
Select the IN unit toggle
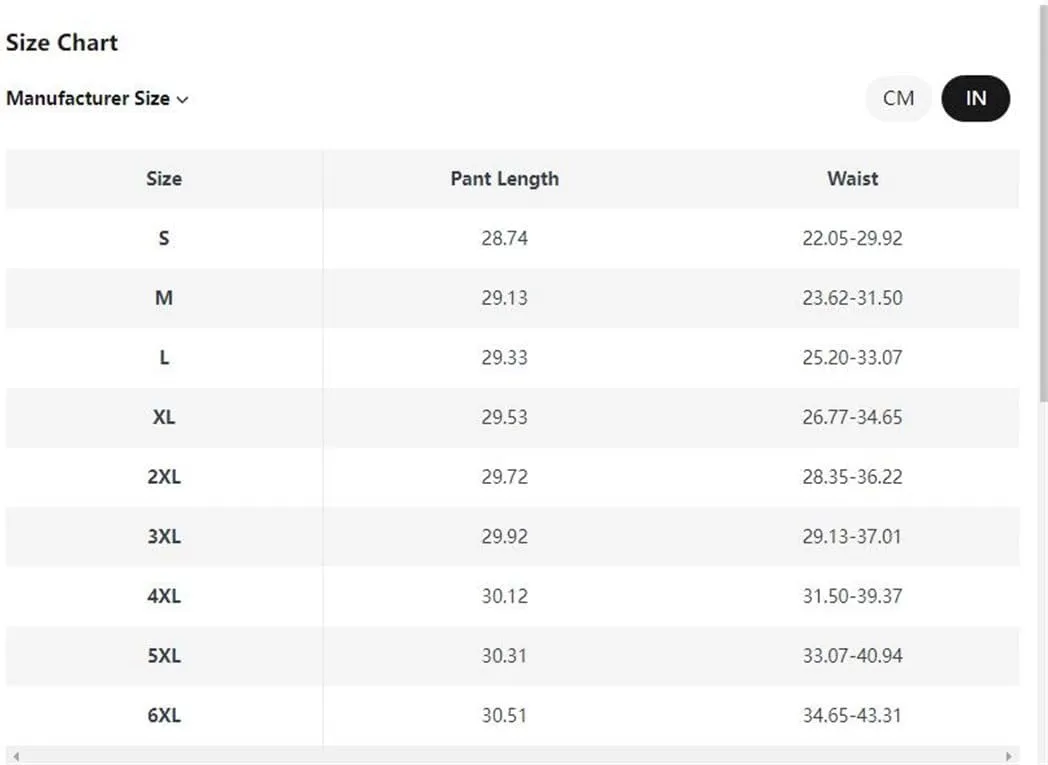coord(975,98)
